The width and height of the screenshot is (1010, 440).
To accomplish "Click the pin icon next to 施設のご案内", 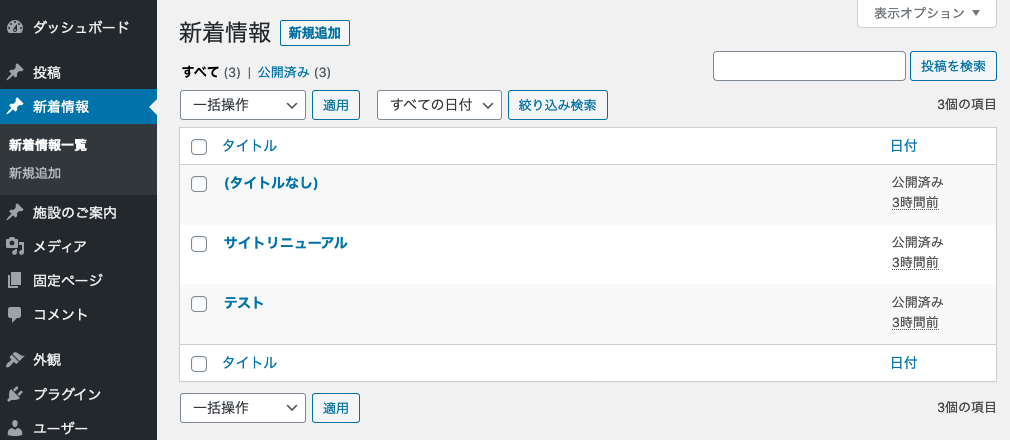I will 15,212.
